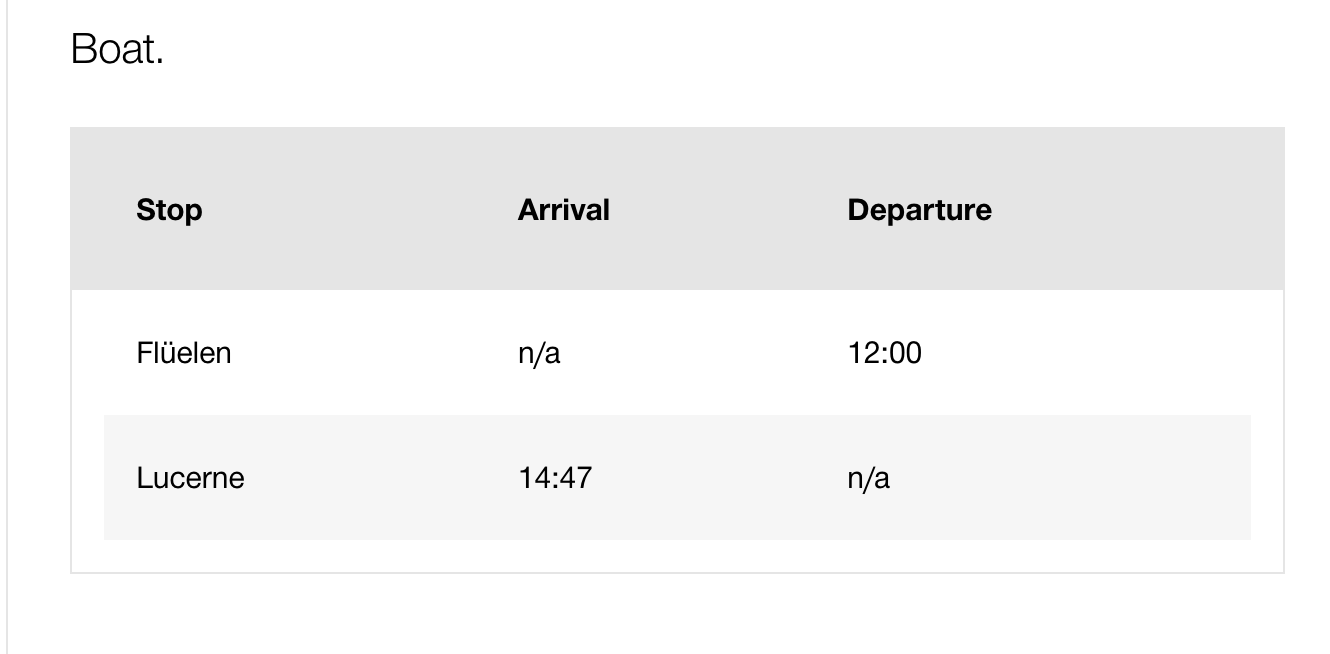The image size is (1330, 654).
Task: Click blank space right of Lucerne's n/a
Action: tap(1070, 478)
